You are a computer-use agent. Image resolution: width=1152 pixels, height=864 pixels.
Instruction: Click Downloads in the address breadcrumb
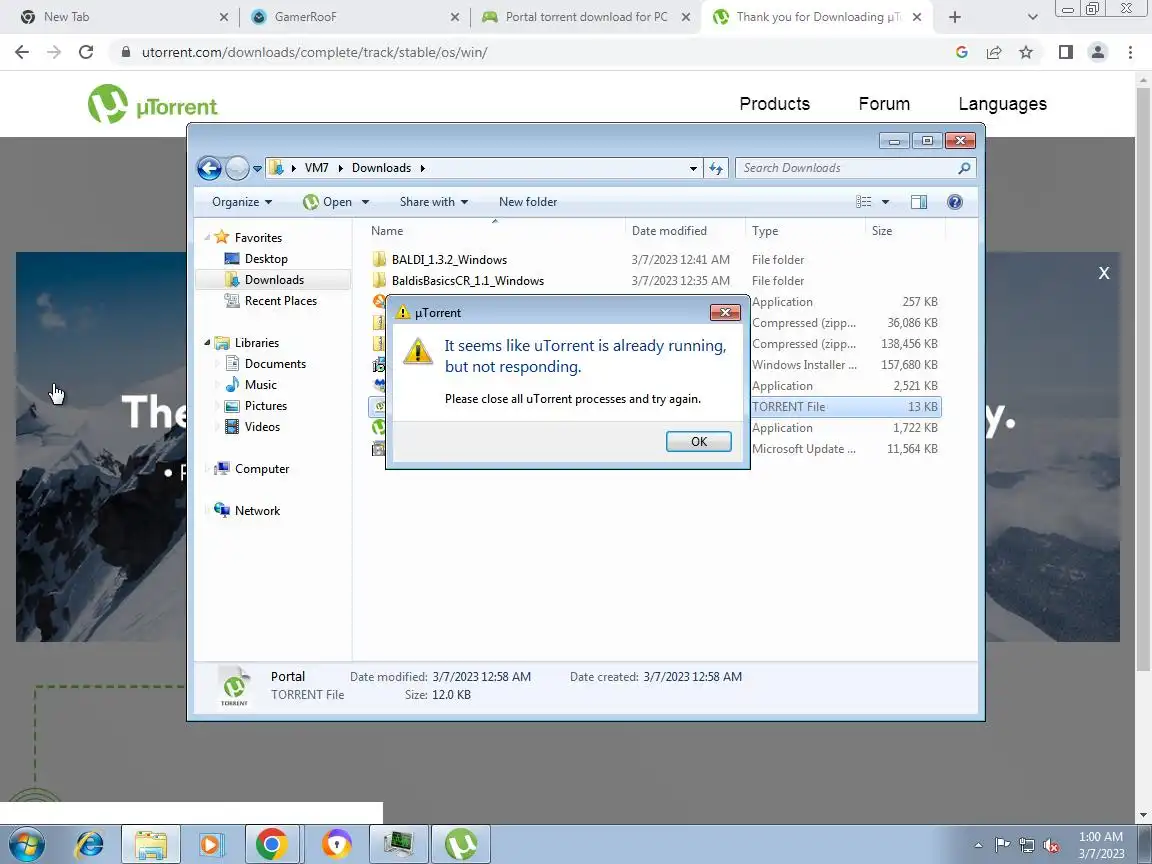tap(381, 168)
